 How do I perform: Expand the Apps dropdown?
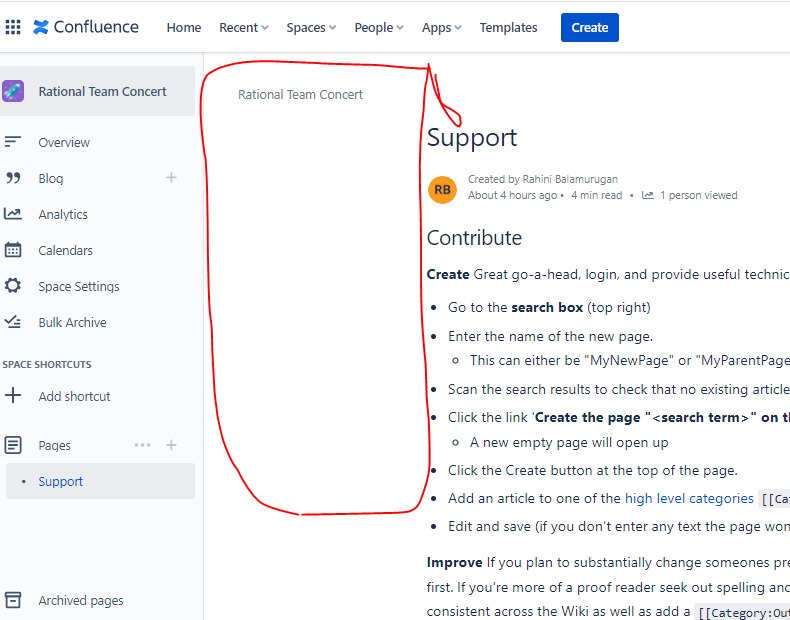pyautogui.click(x=441, y=27)
